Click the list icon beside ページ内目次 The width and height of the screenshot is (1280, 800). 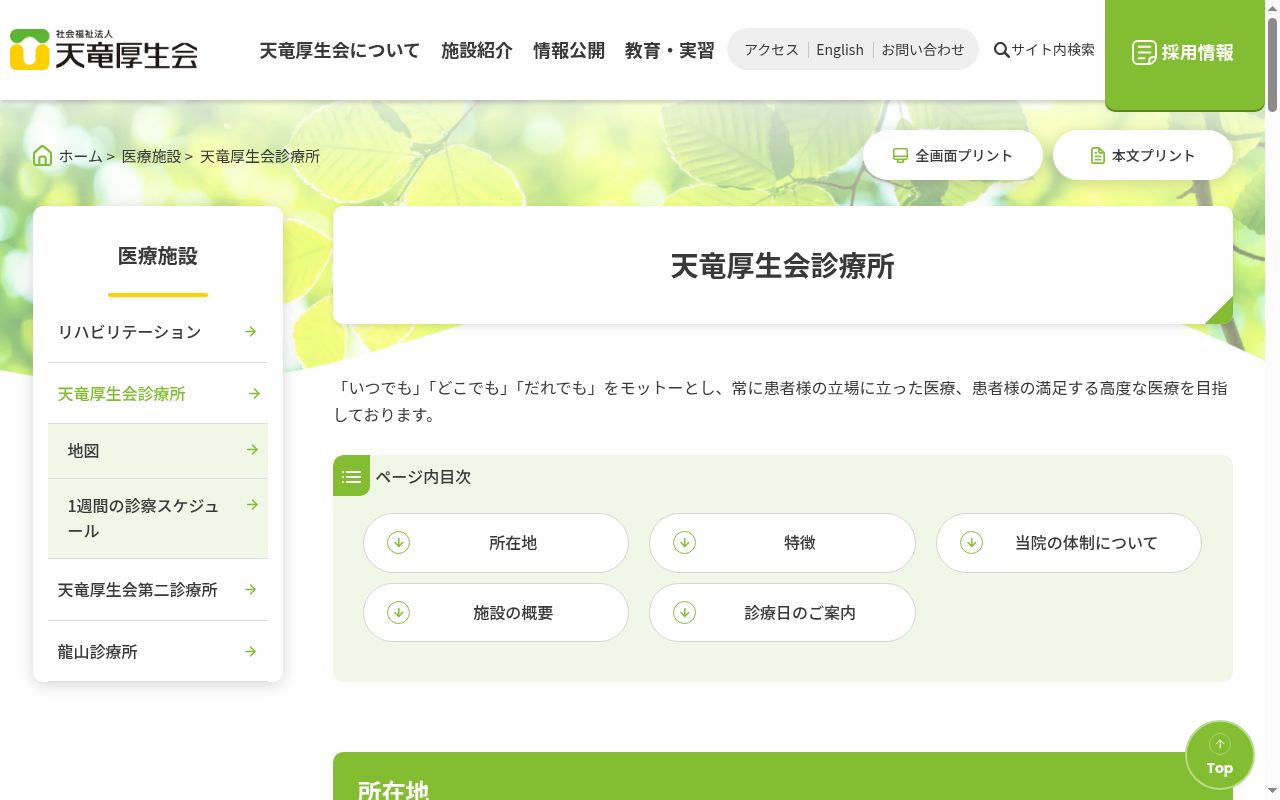(x=351, y=476)
